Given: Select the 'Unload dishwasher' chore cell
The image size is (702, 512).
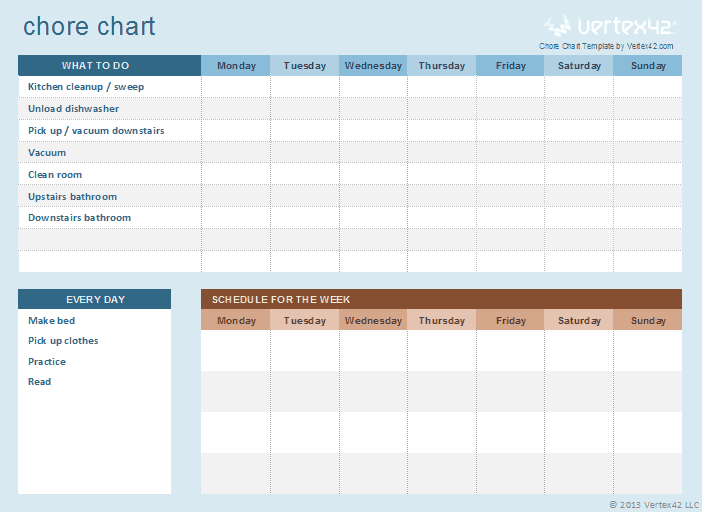Looking at the screenshot, I should (x=110, y=109).
